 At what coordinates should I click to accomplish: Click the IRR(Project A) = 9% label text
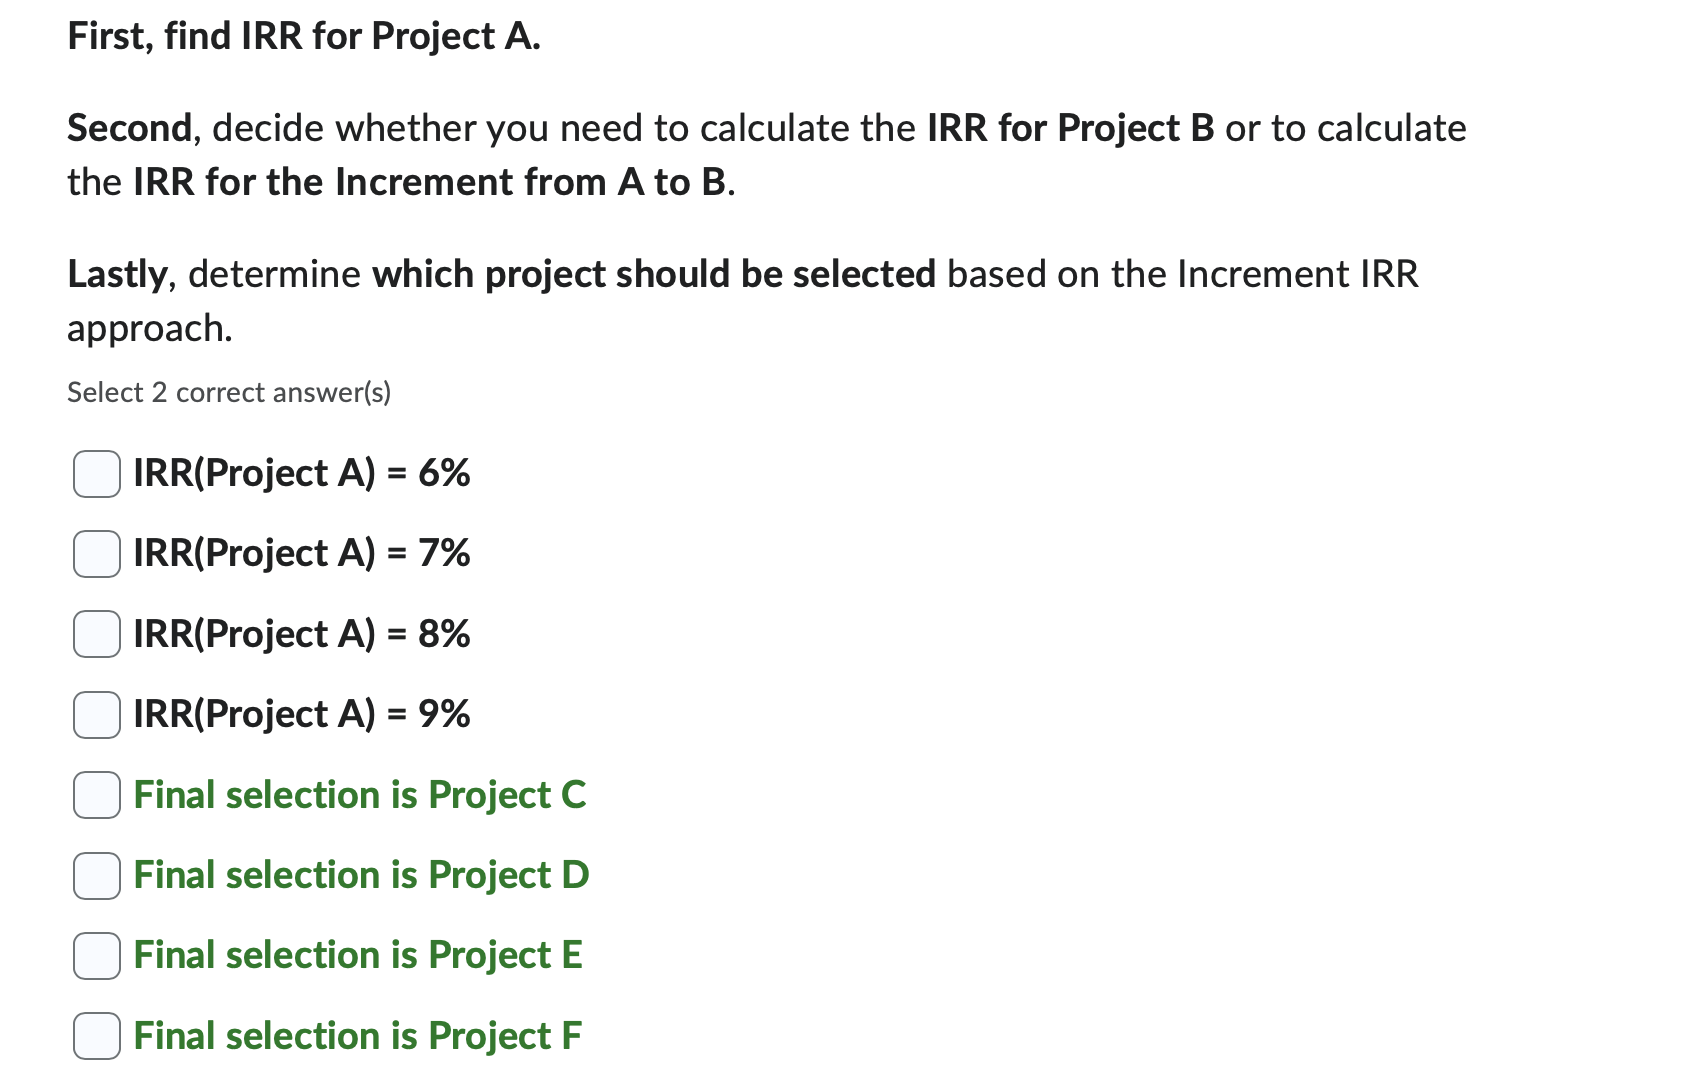pos(300,714)
